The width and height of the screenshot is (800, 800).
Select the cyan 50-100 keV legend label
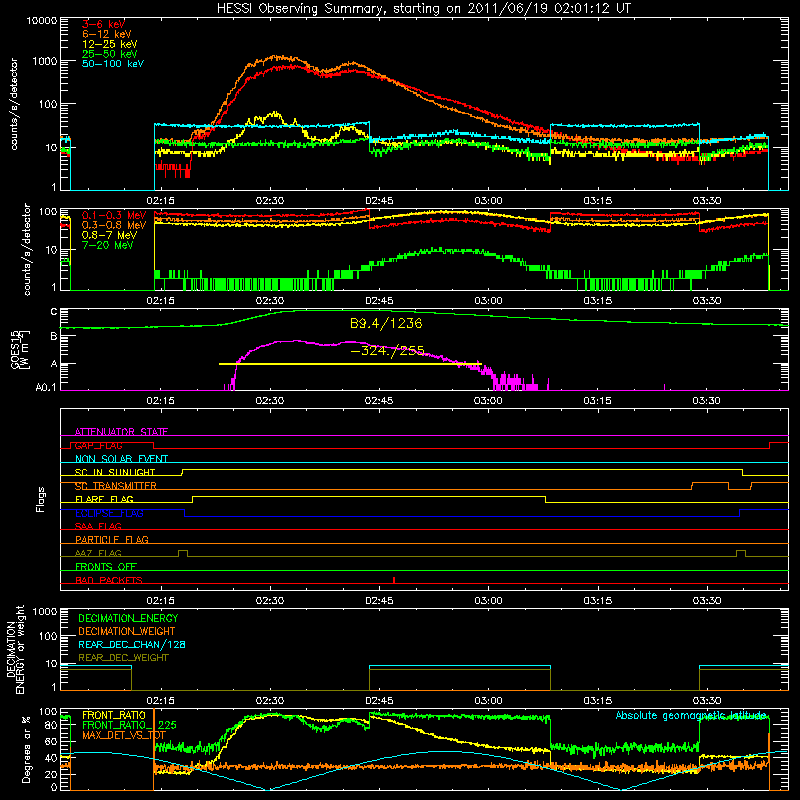(x=113, y=64)
